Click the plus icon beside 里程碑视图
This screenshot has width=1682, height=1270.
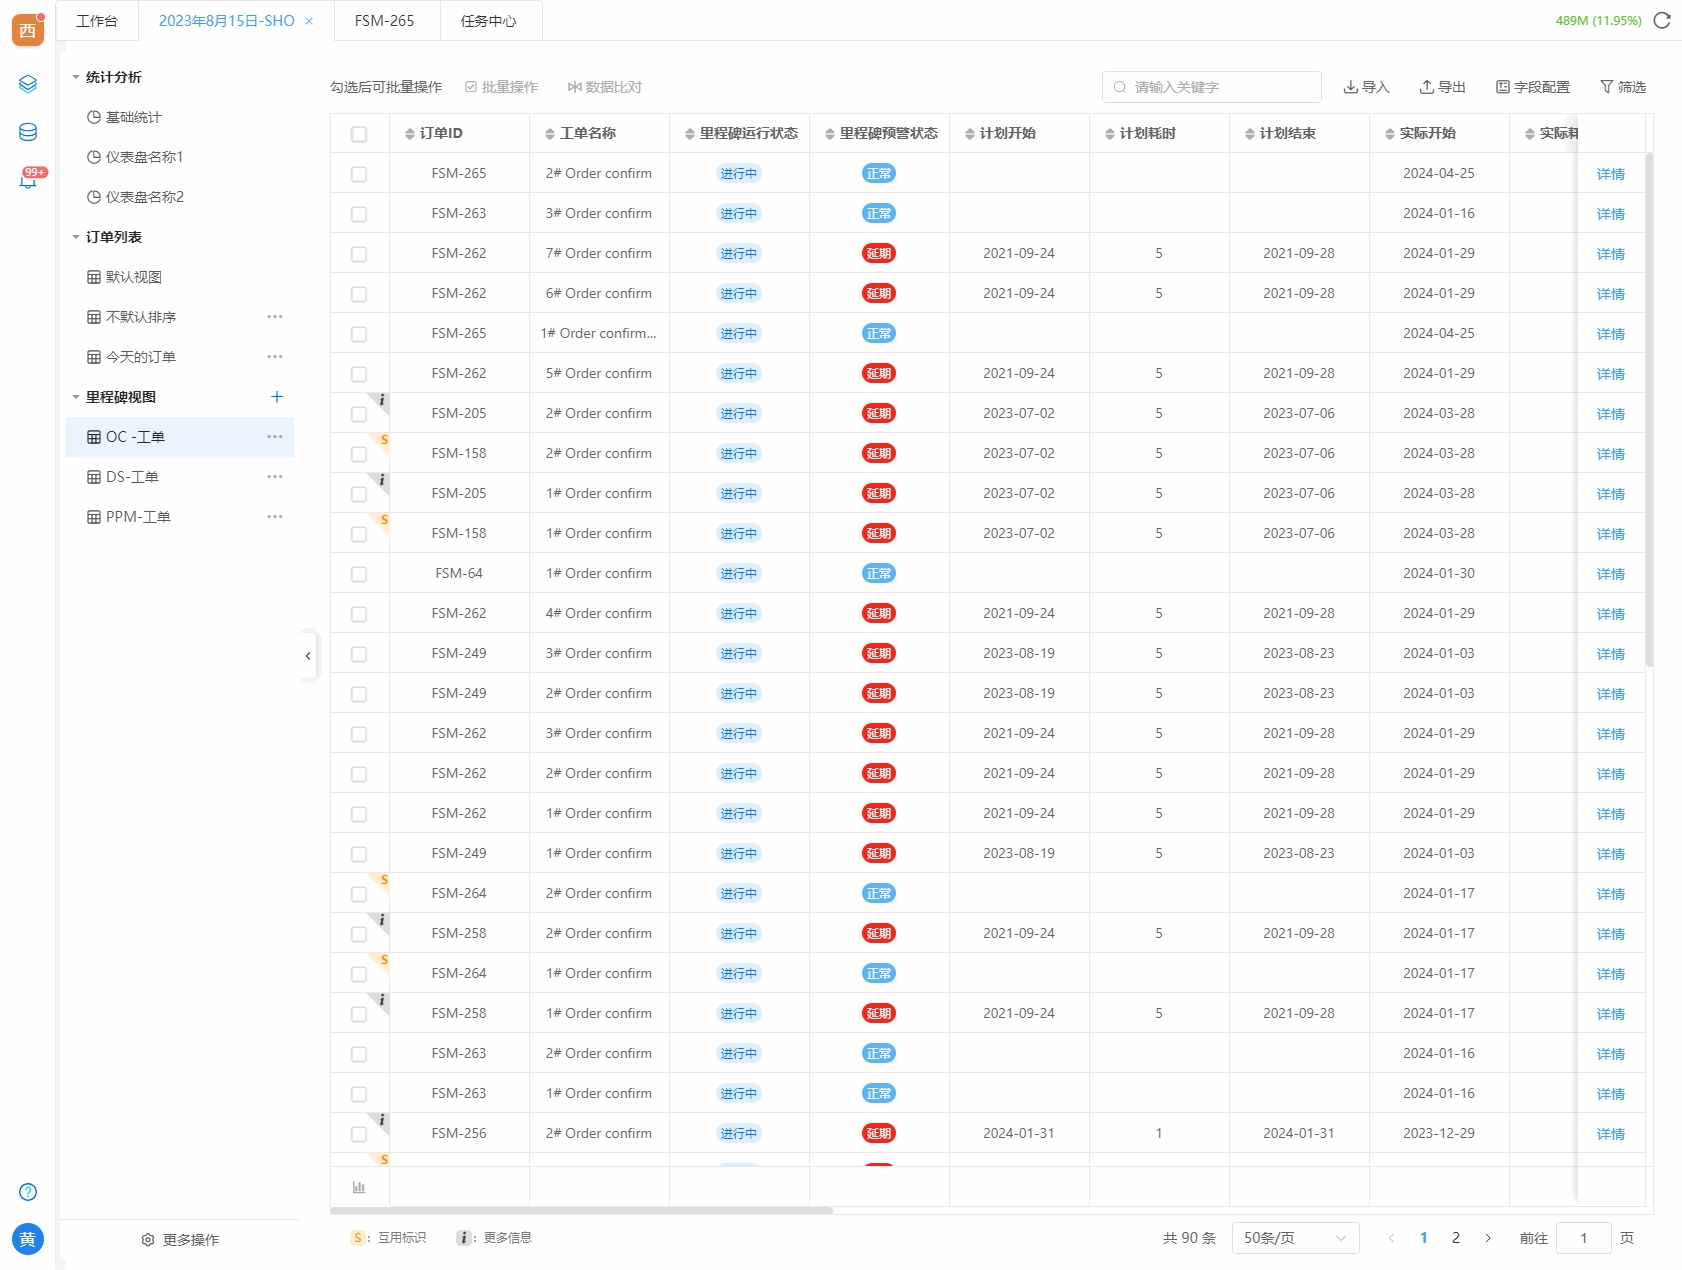277,397
